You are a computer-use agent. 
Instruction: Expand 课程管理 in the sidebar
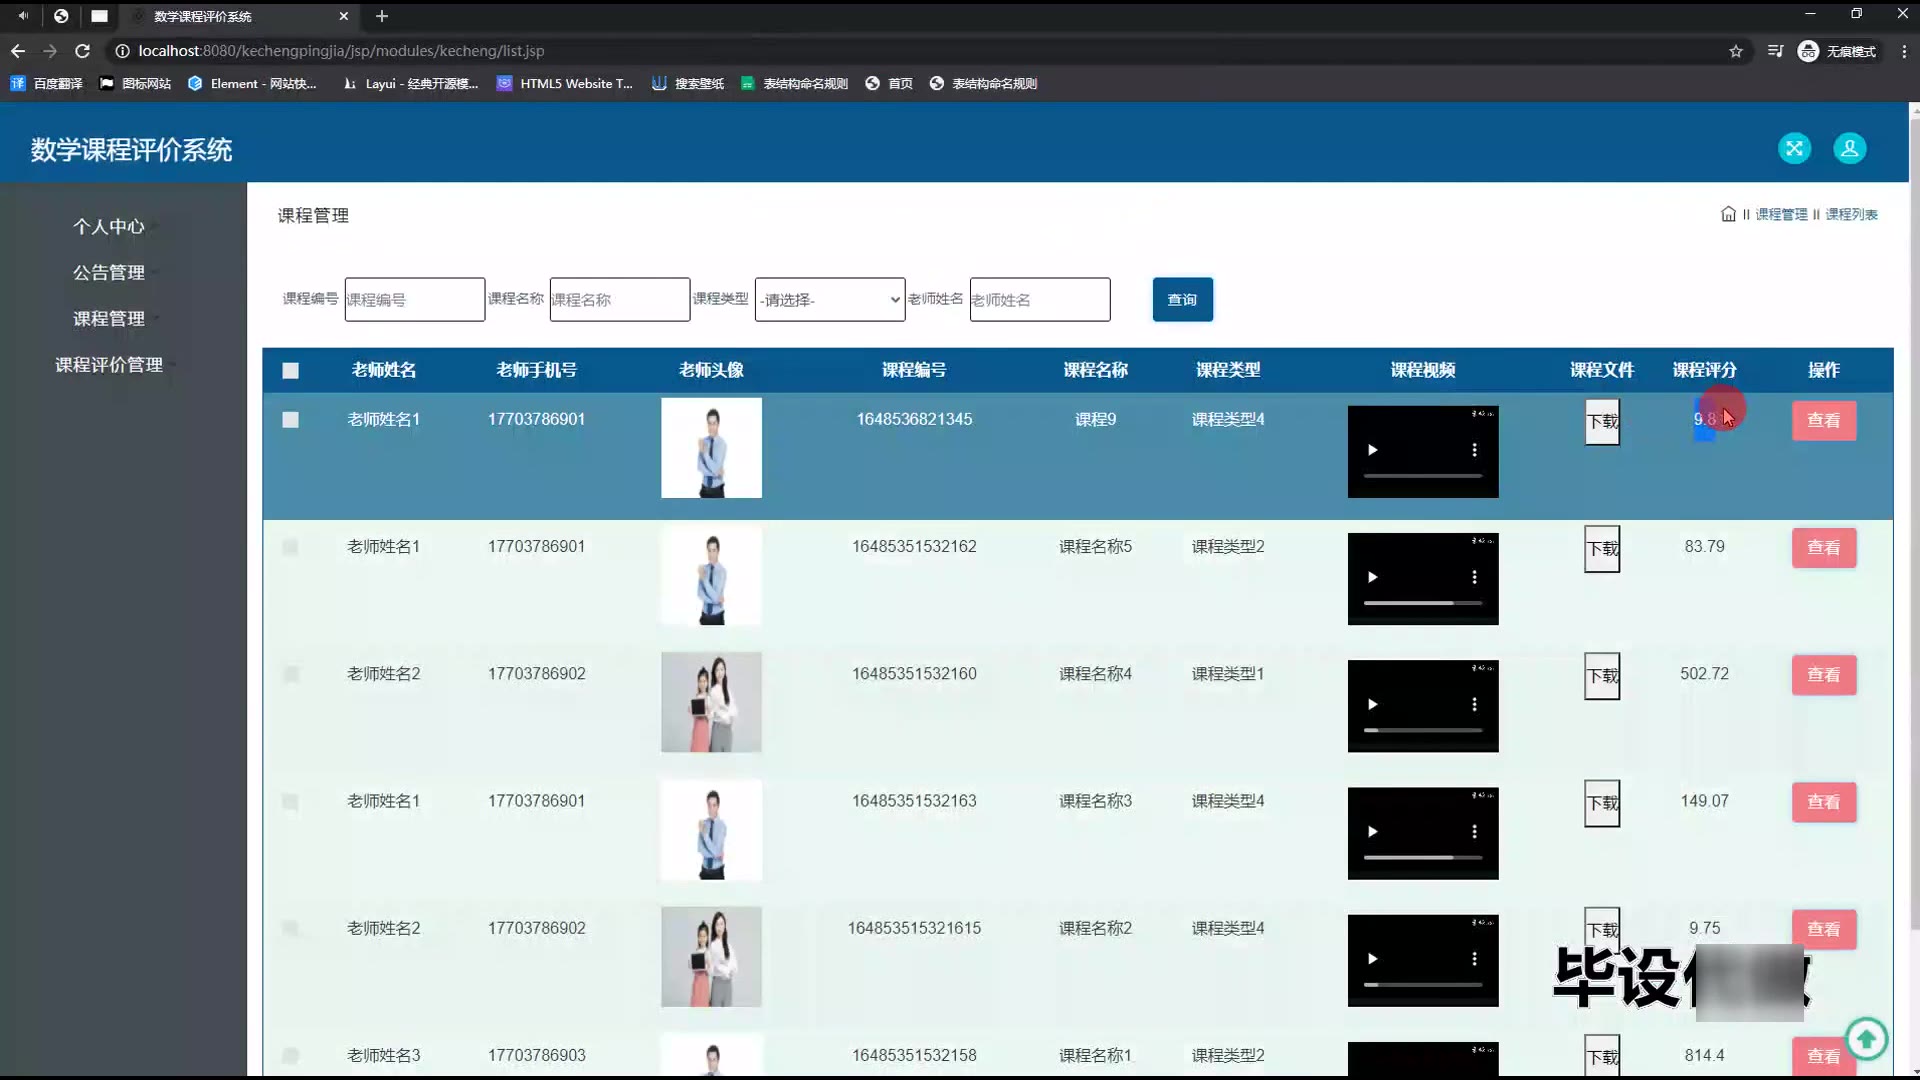click(109, 319)
